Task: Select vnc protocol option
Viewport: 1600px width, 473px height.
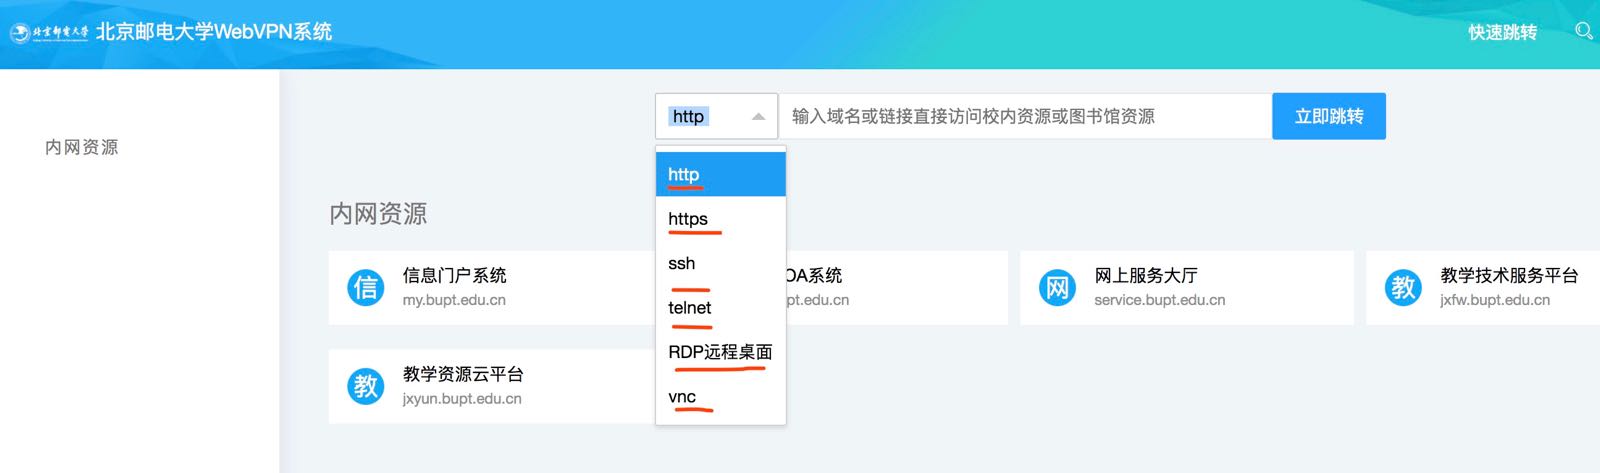Action: pos(721,397)
